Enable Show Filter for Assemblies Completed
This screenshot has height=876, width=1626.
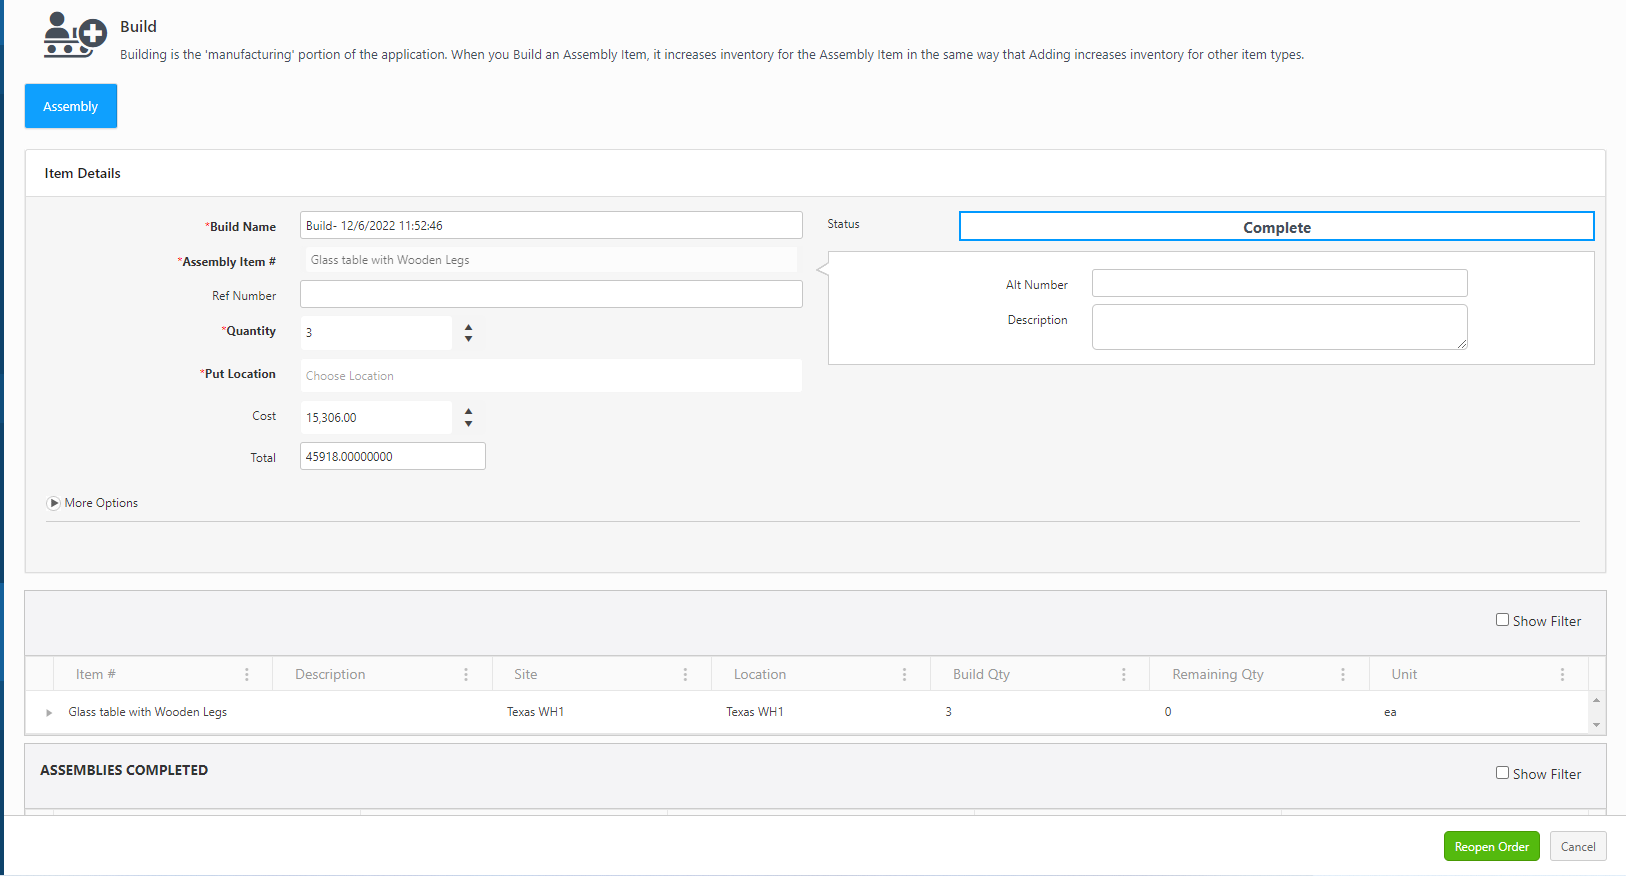tap(1502, 773)
